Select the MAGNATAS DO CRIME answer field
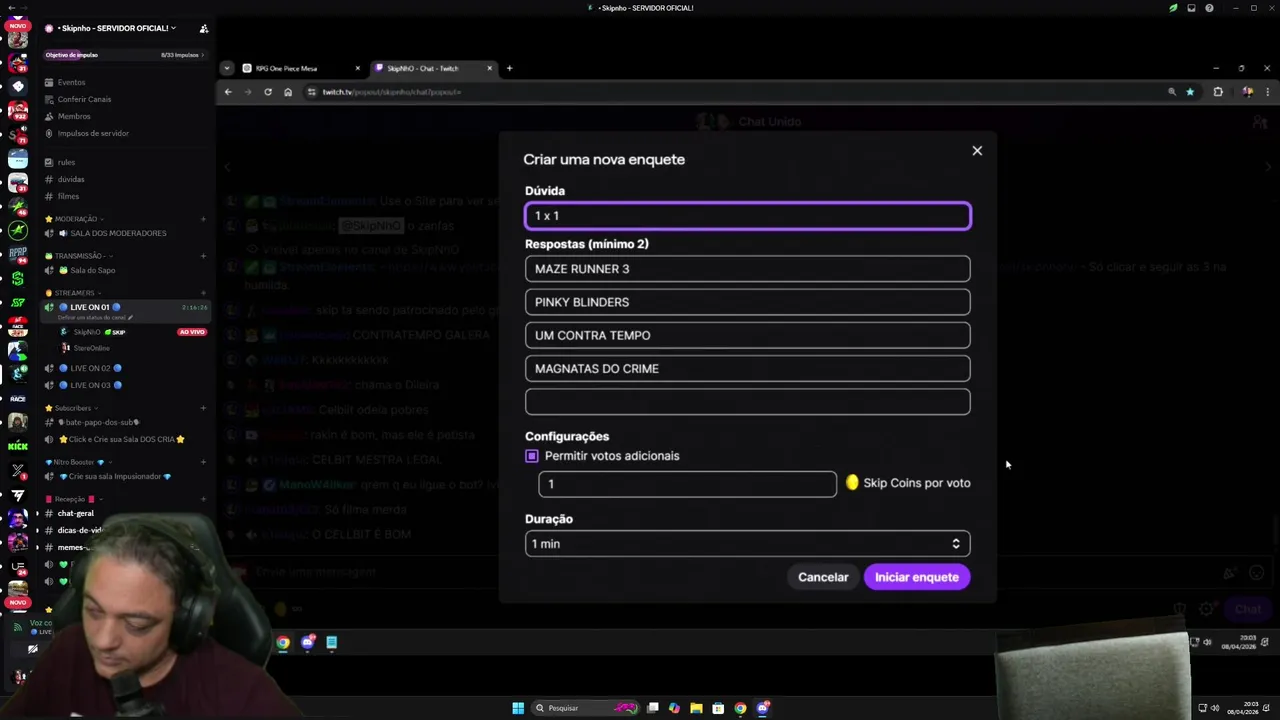Image resolution: width=1280 pixels, height=720 pixels. [747, 368]
